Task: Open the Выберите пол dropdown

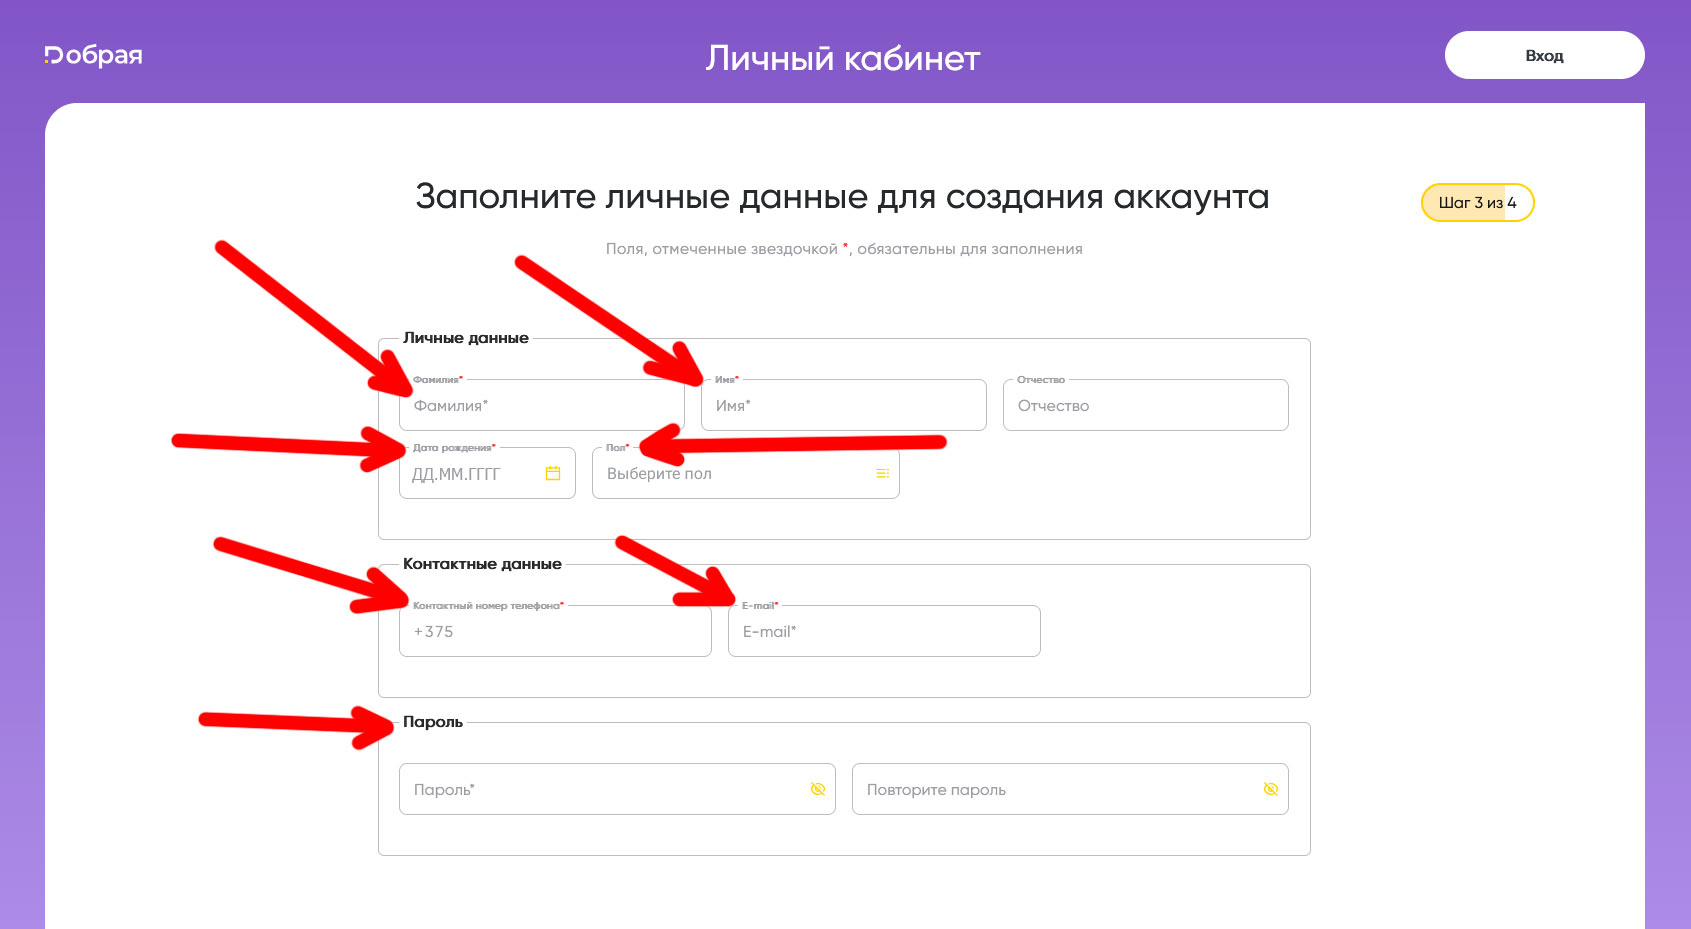Action: coord(745,473)
